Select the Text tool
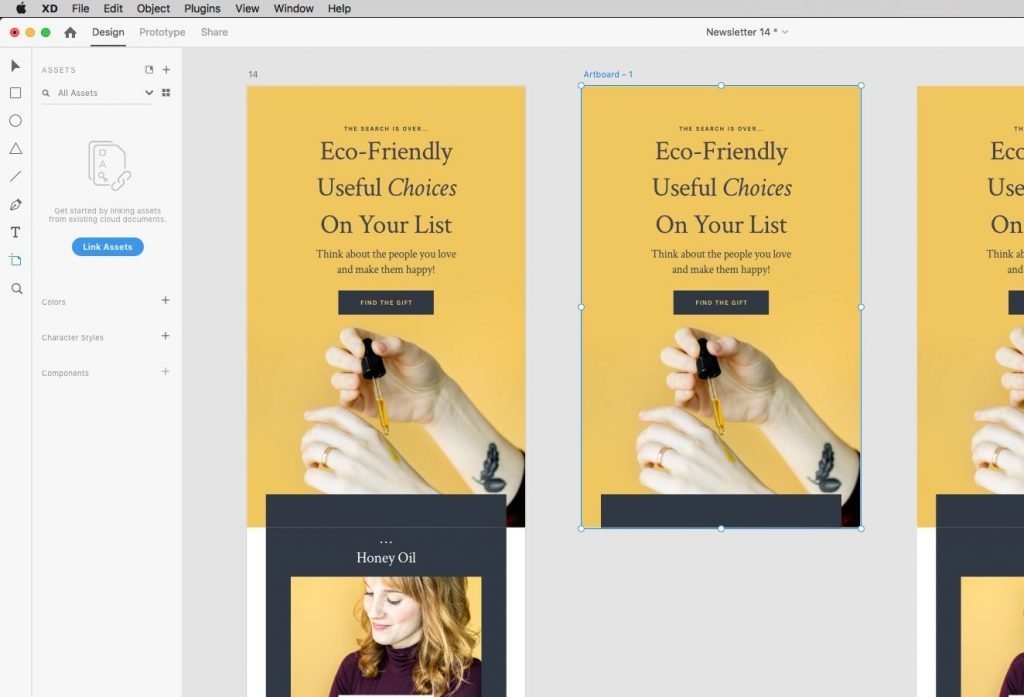 15,232
